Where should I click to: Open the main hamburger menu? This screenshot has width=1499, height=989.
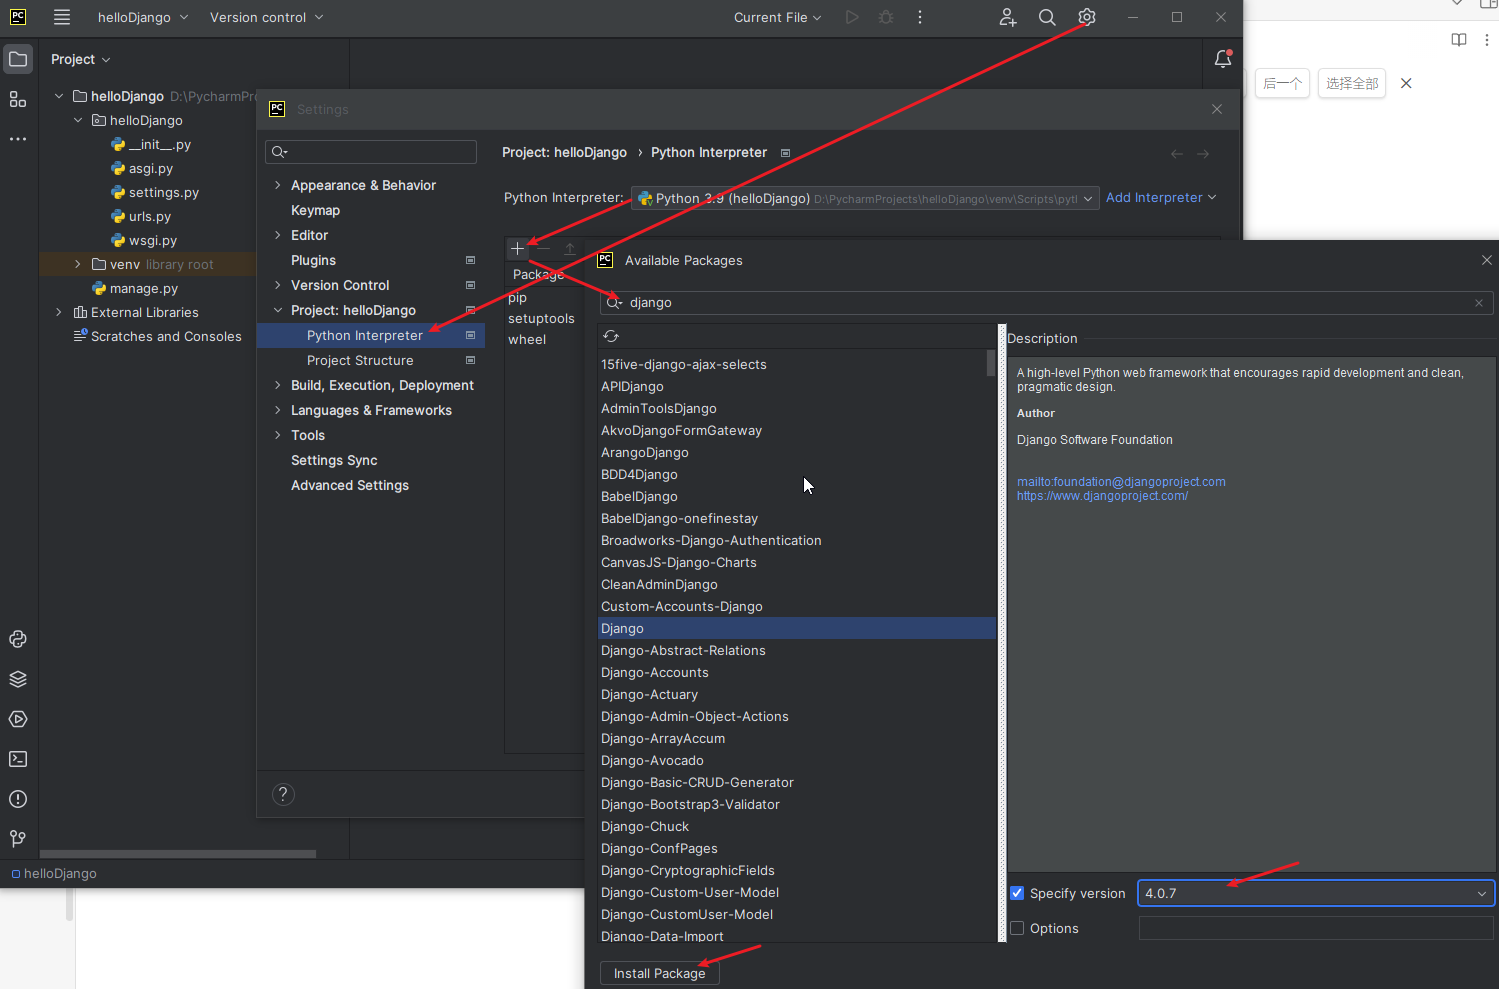pyautogui.click(x=62, y=17)
